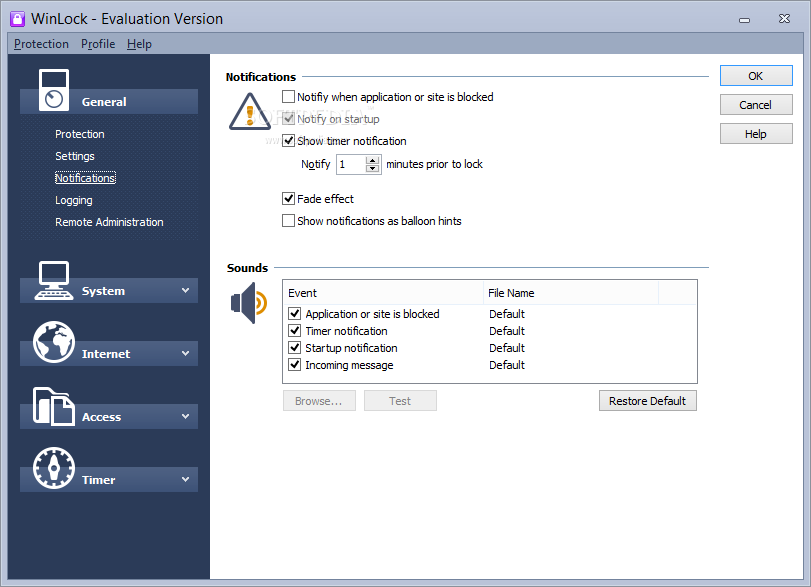Uncheck the Timer notification sound event
Image resolution: width=811 pixels, height=587 pixels.
(x=295, y=330)
